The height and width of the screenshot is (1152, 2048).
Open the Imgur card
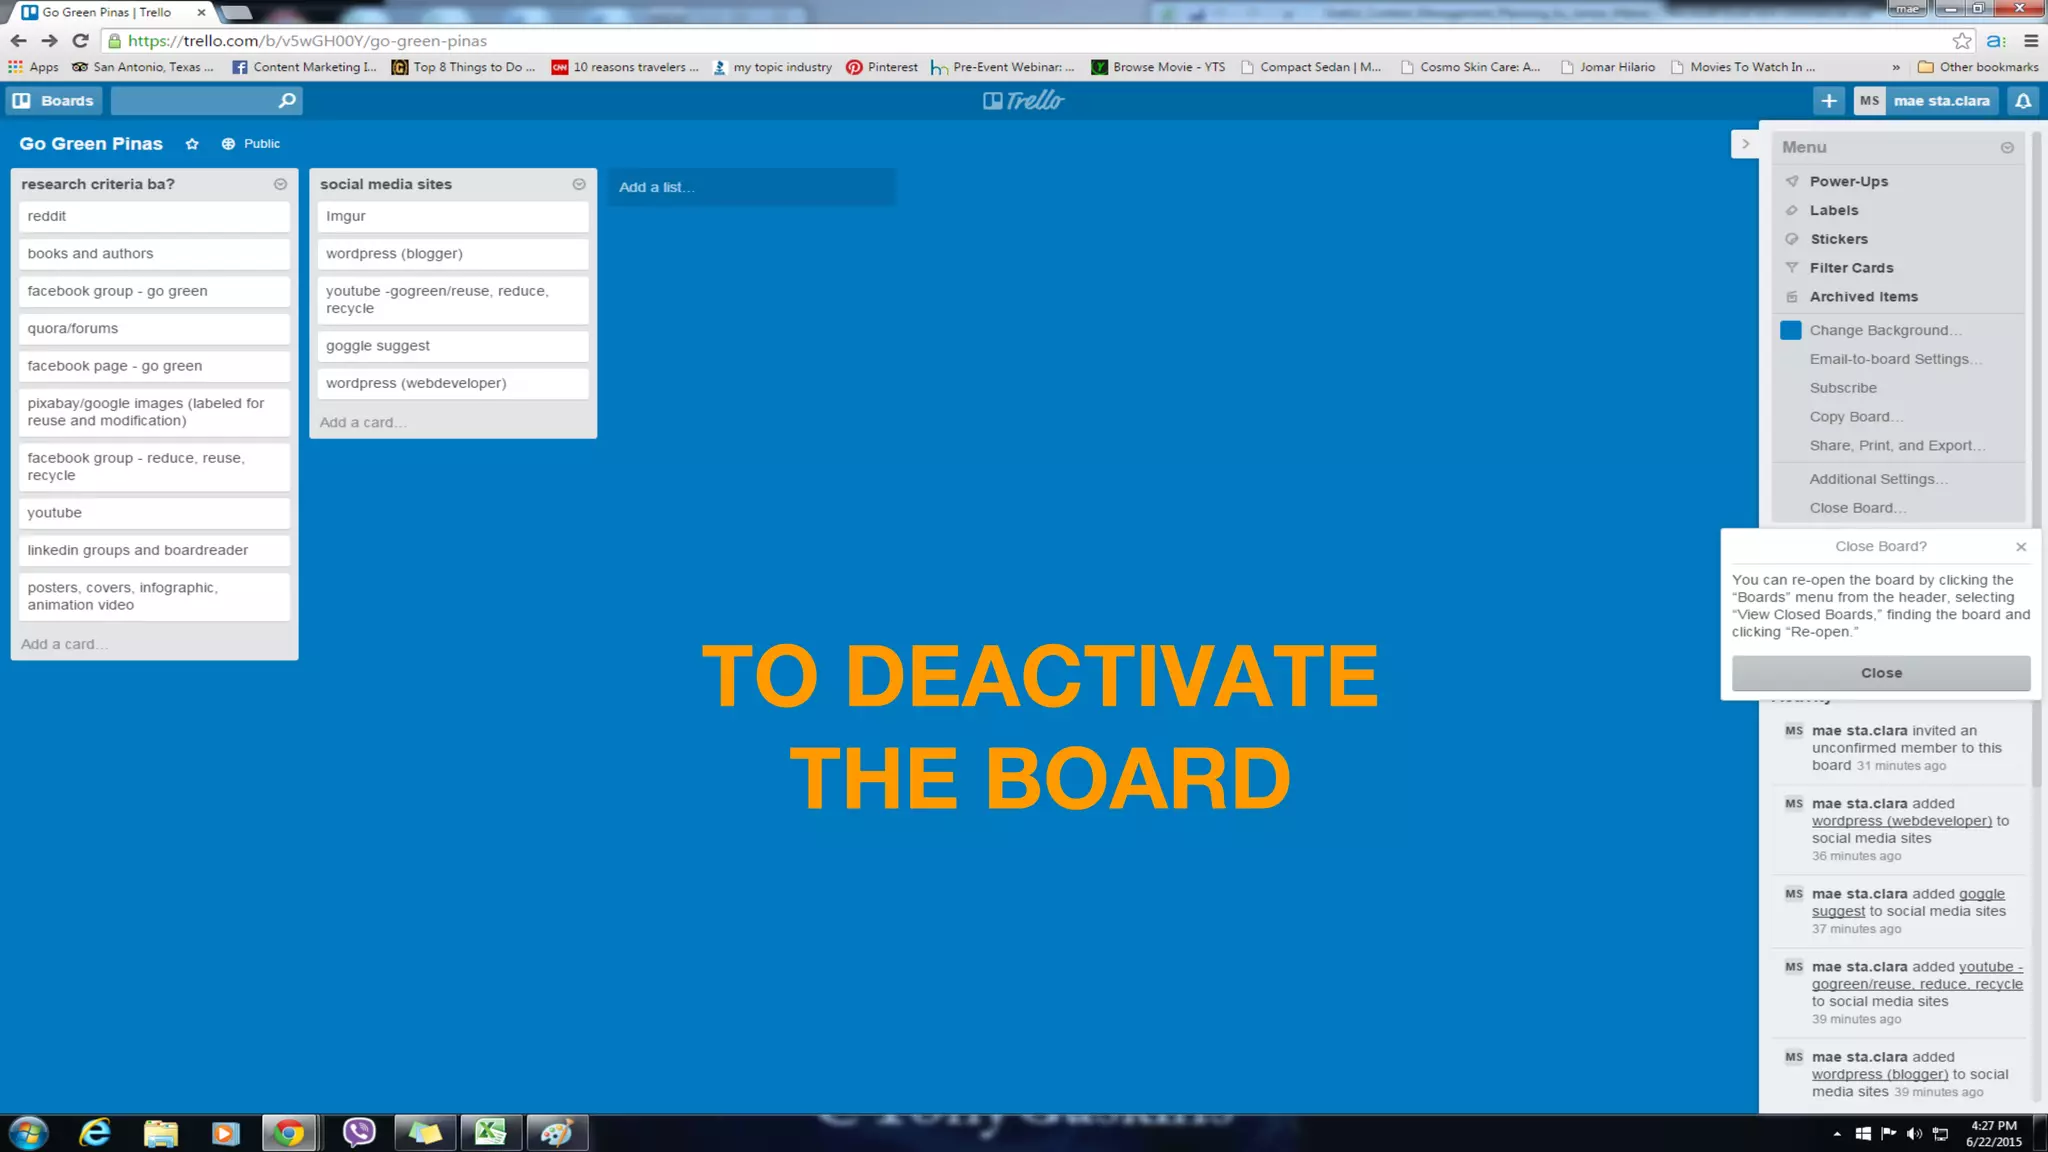(x=453, y=216)
